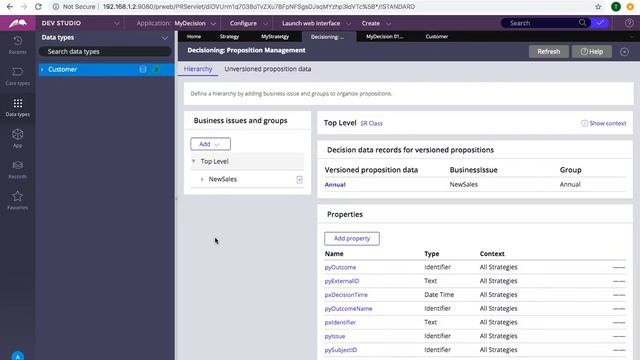Open the pyExternalID property link
This screenshot has width=640, height=360.
(x=342, y=281)
